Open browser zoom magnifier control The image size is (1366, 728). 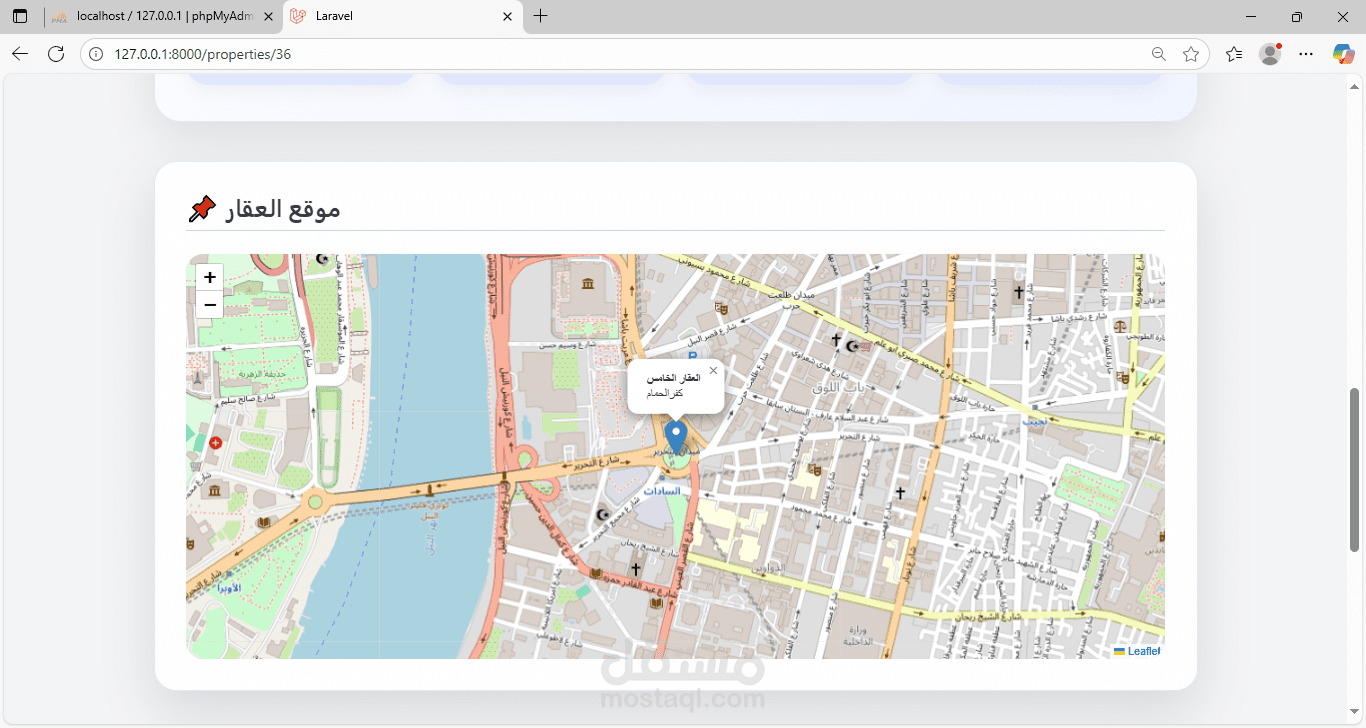point(1158,54)
